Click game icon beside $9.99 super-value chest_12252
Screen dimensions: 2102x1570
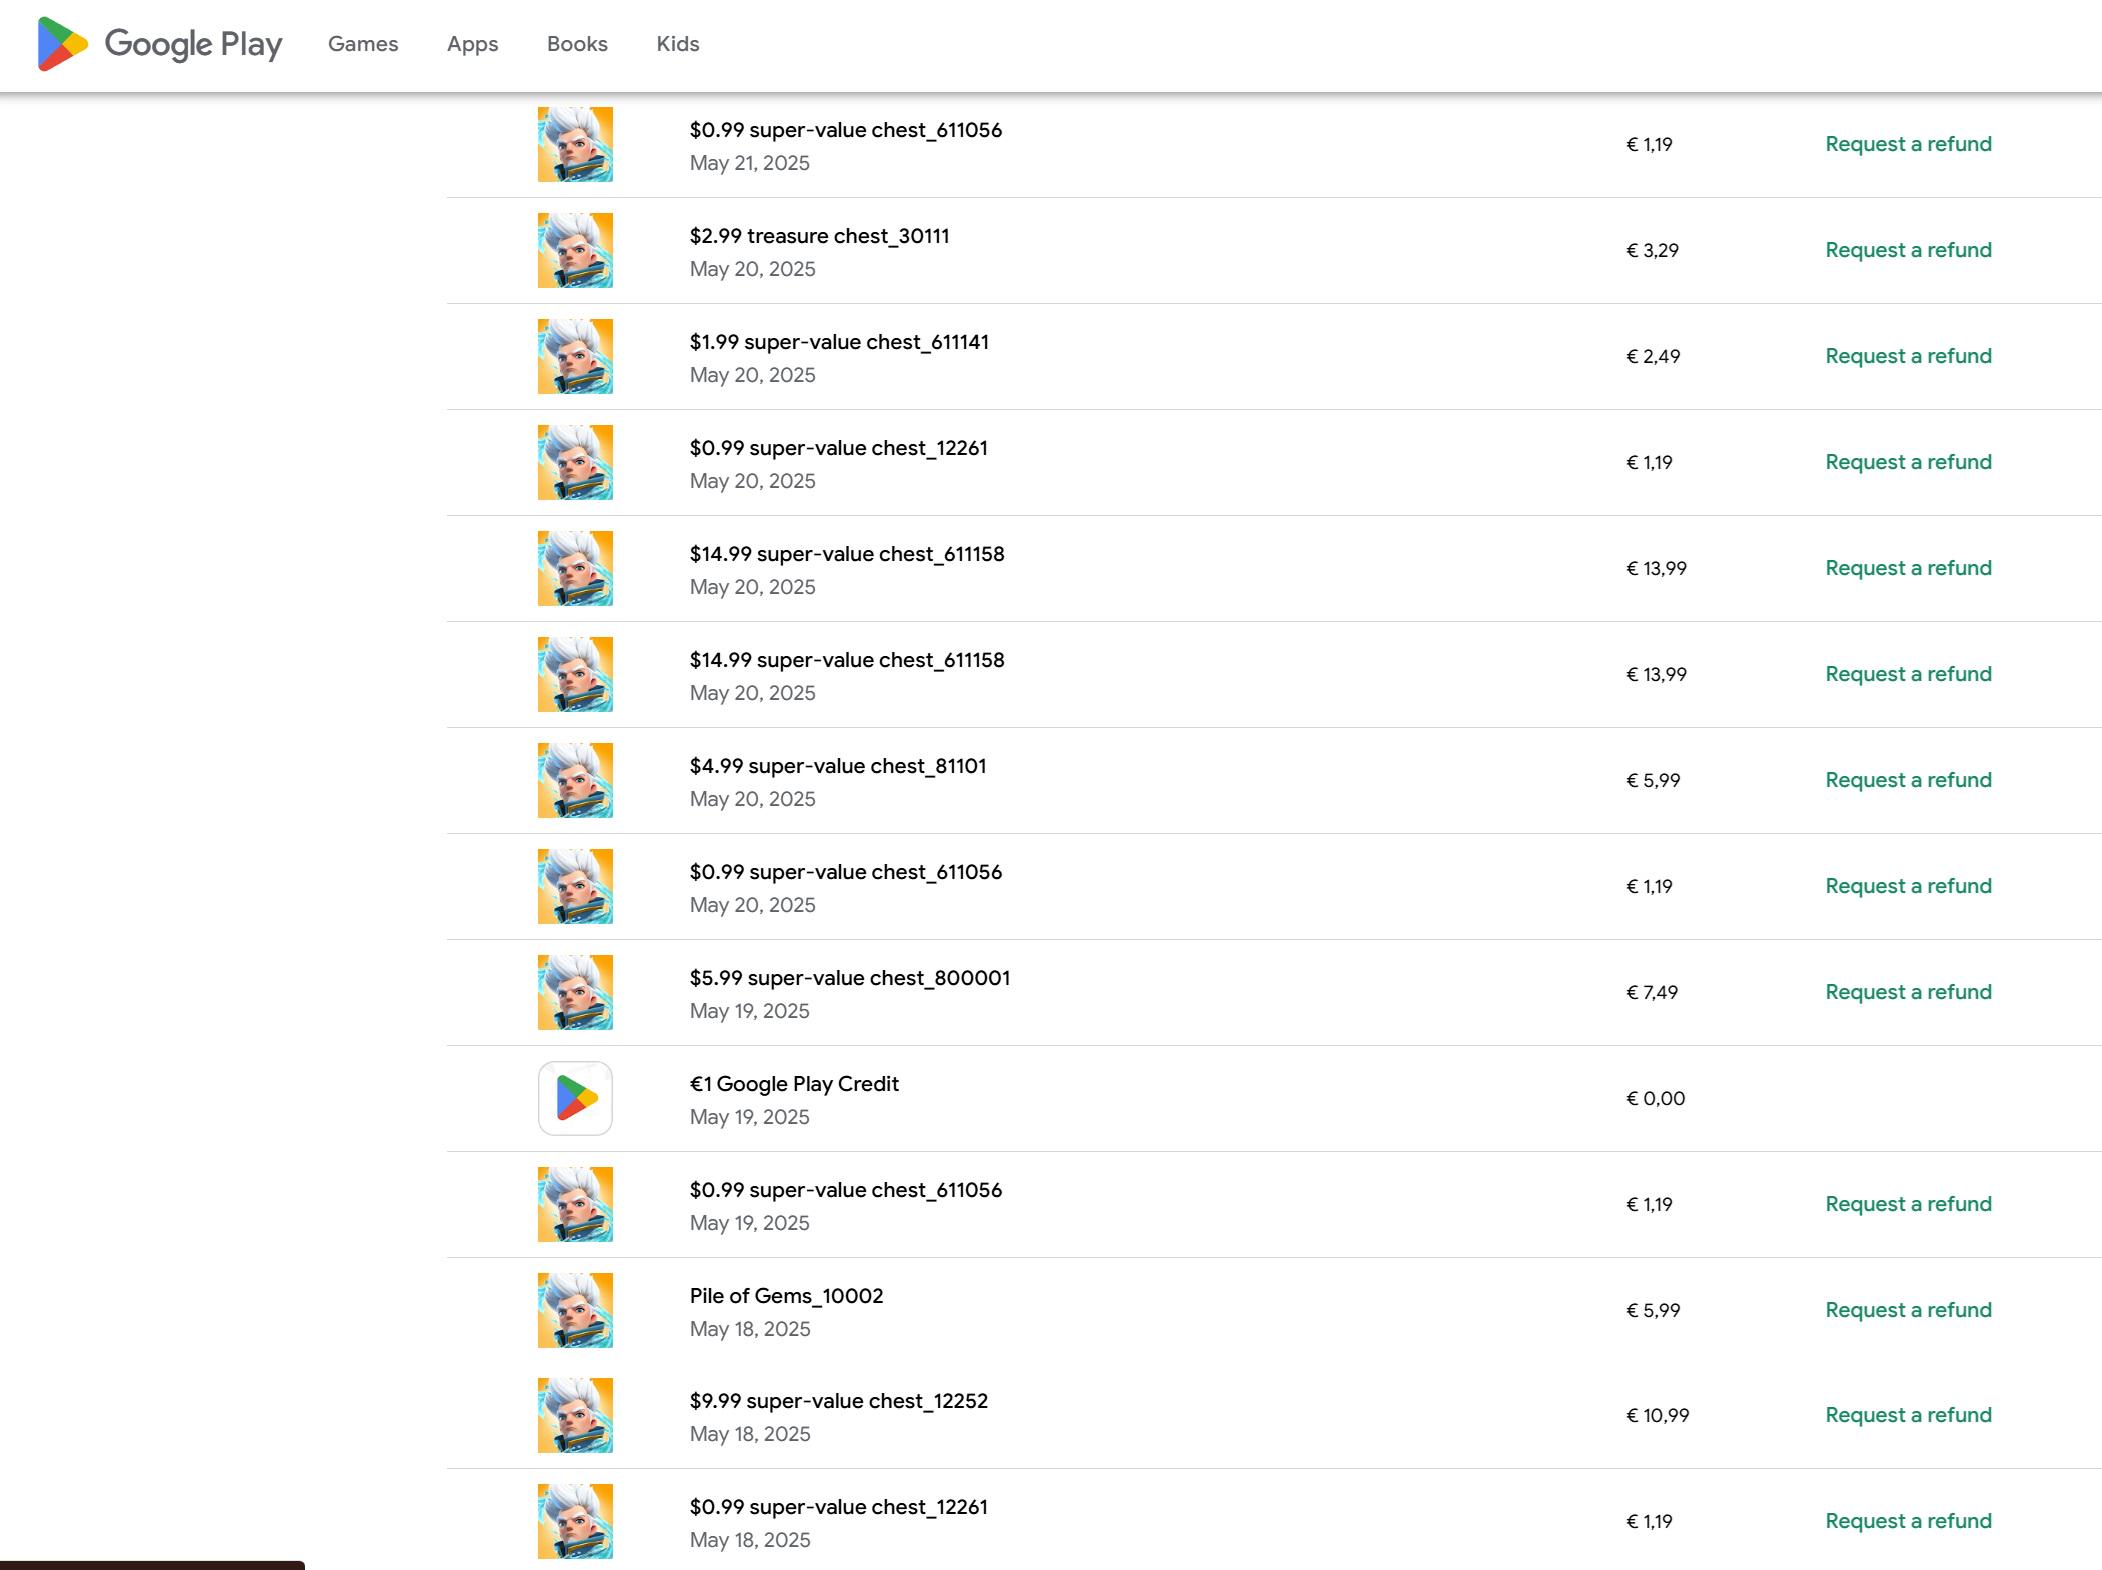tap(575, 1415)
